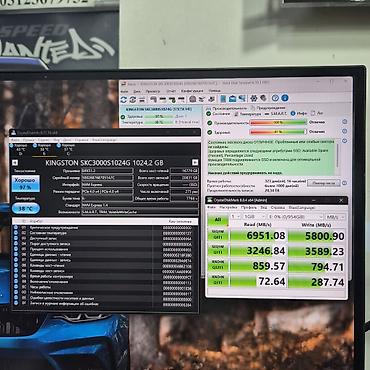This screenshot has height=370, width=370.
Task: Click the All benchmark button
Action: pos(218,220)
